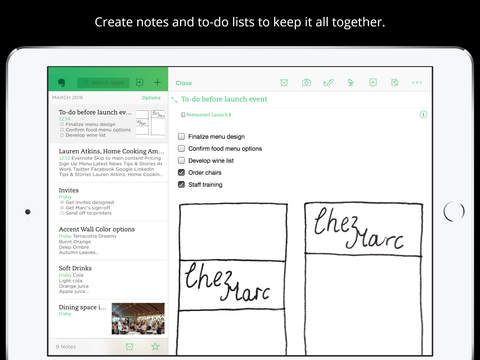Check the Develop wine list box
This screenshot has height=360, width=480.
pyautogui.click(x=181, y=160)
